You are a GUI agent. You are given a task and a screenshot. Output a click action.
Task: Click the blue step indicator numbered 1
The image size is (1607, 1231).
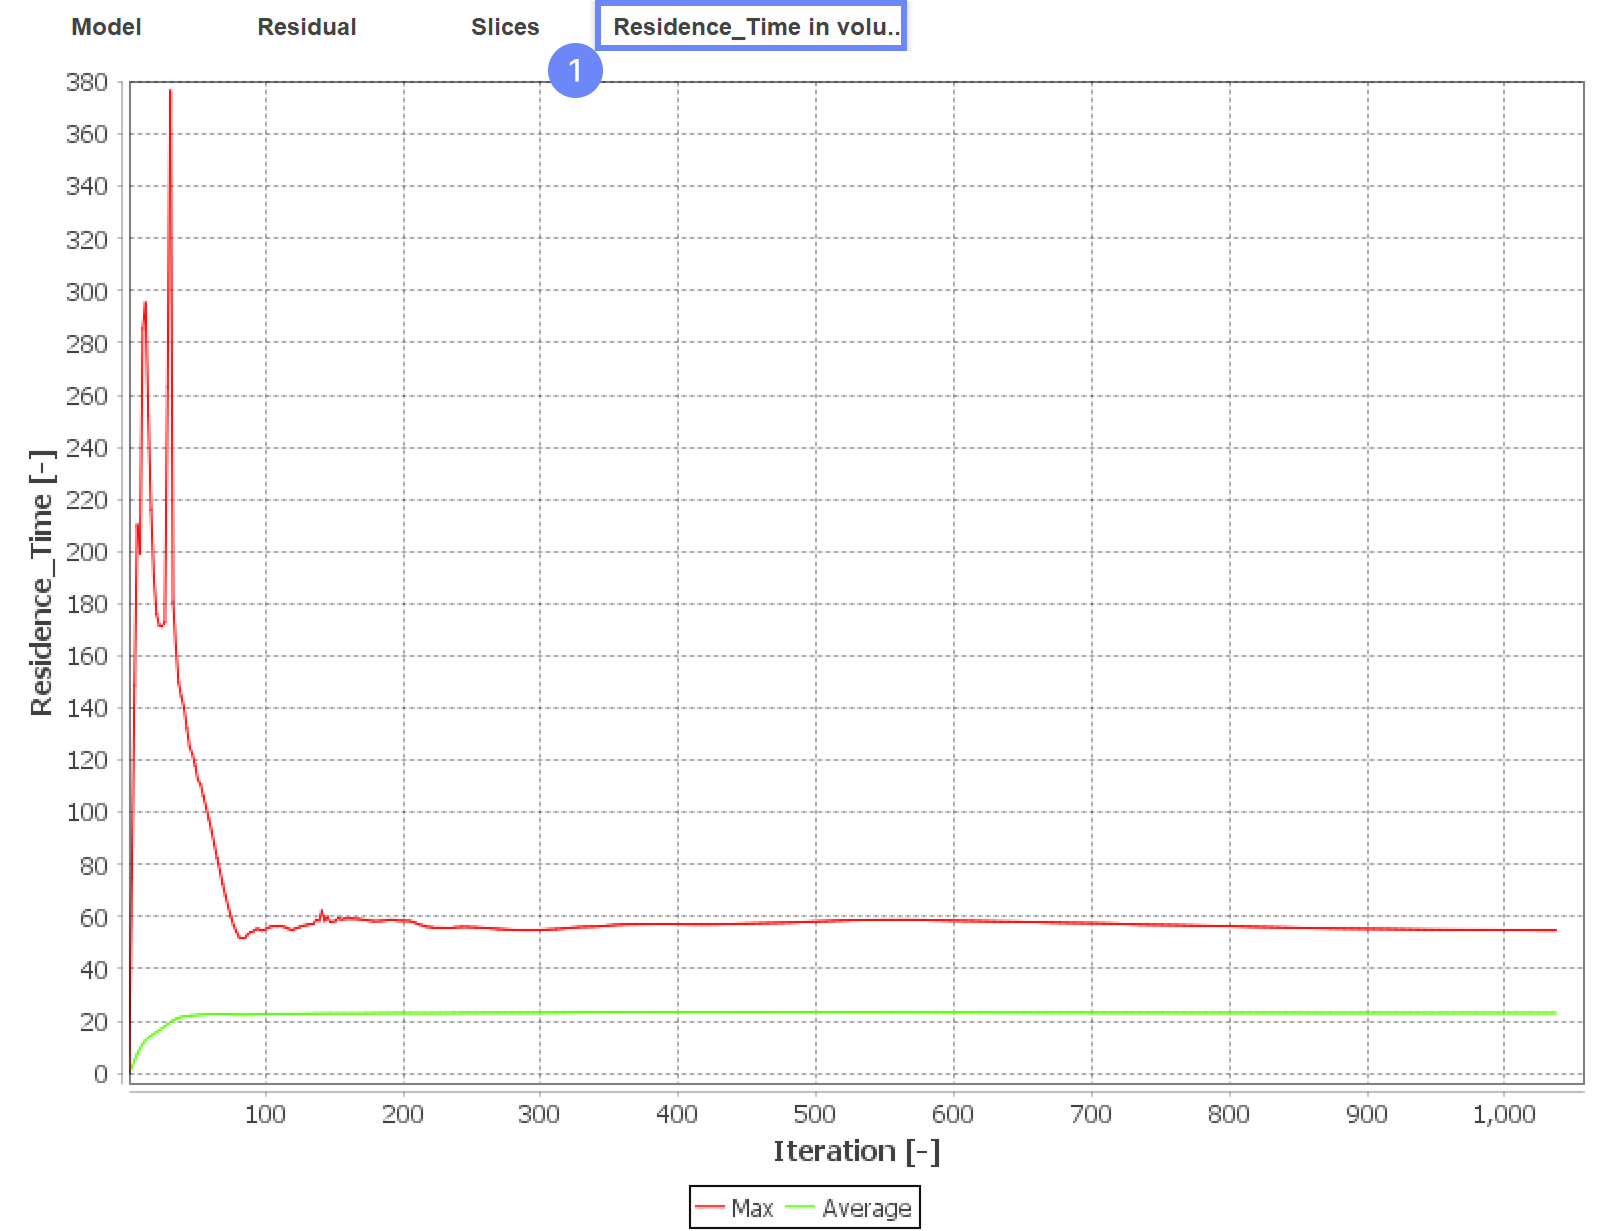575,72
